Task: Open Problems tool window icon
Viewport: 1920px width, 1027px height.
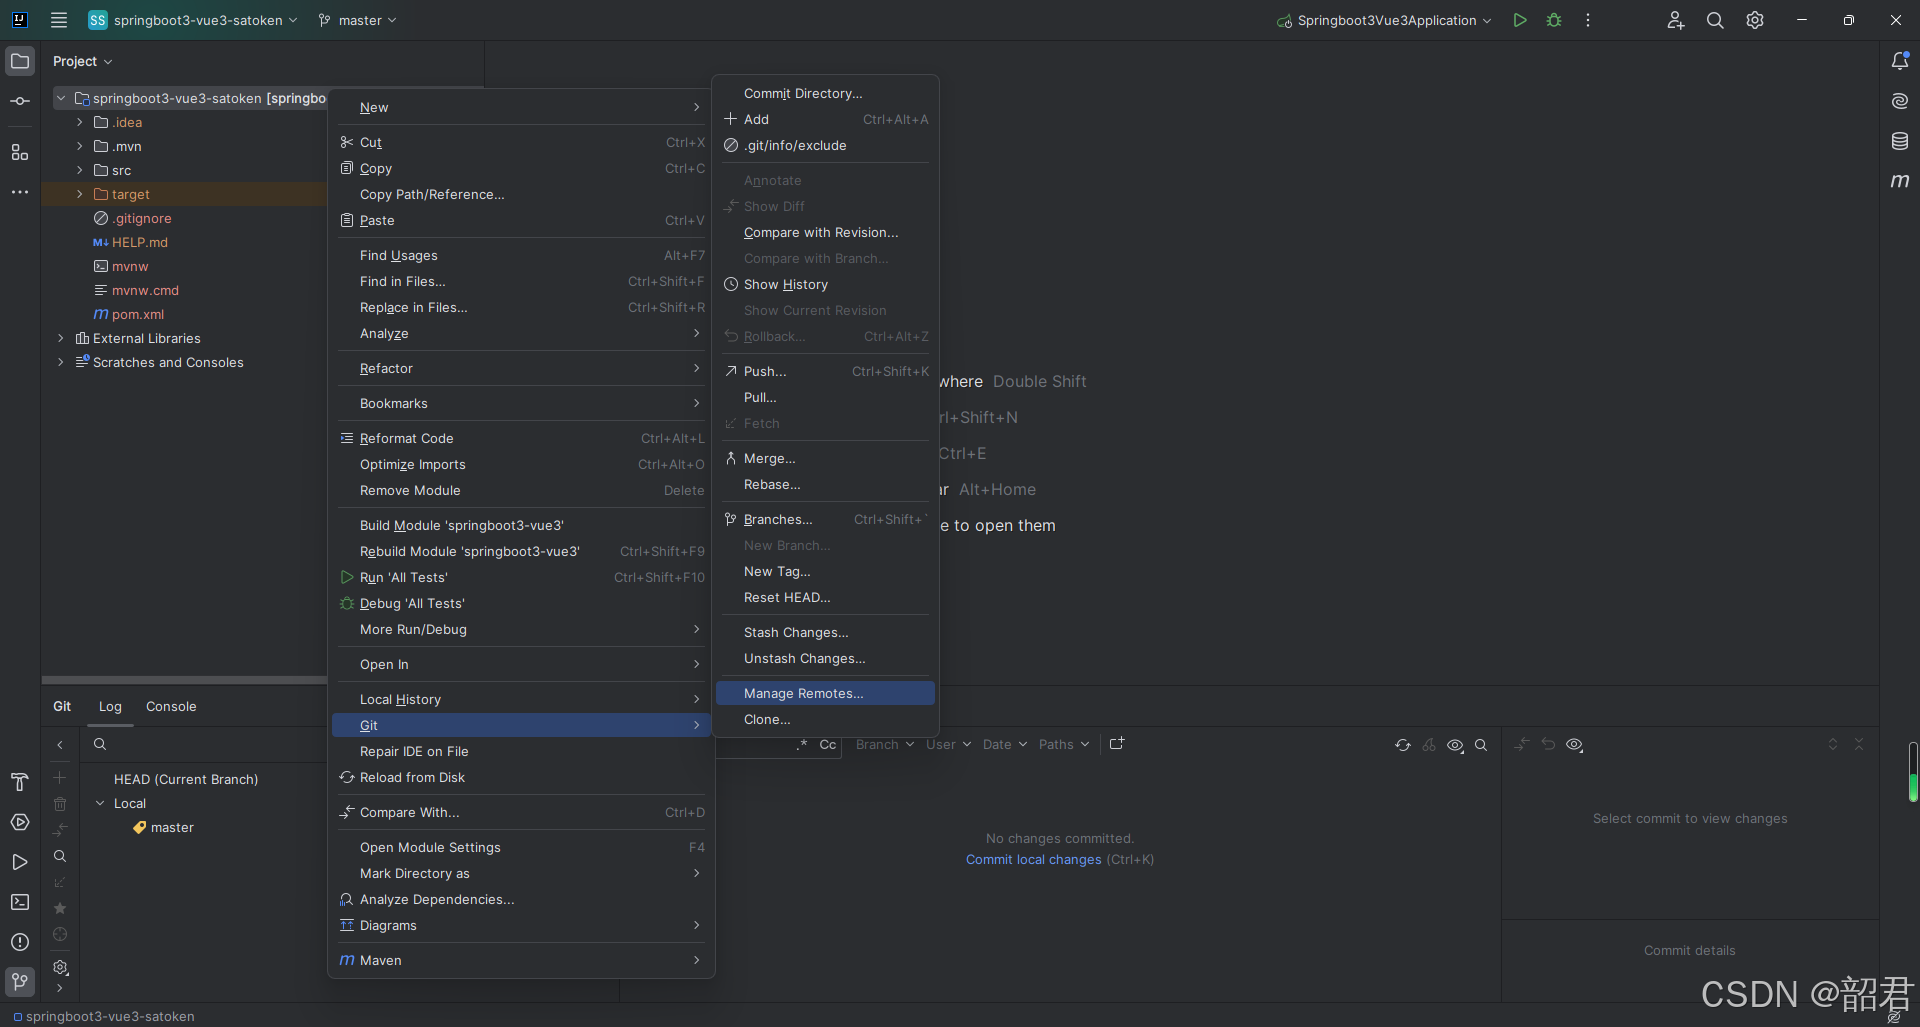Action: [x=20, y=942]
